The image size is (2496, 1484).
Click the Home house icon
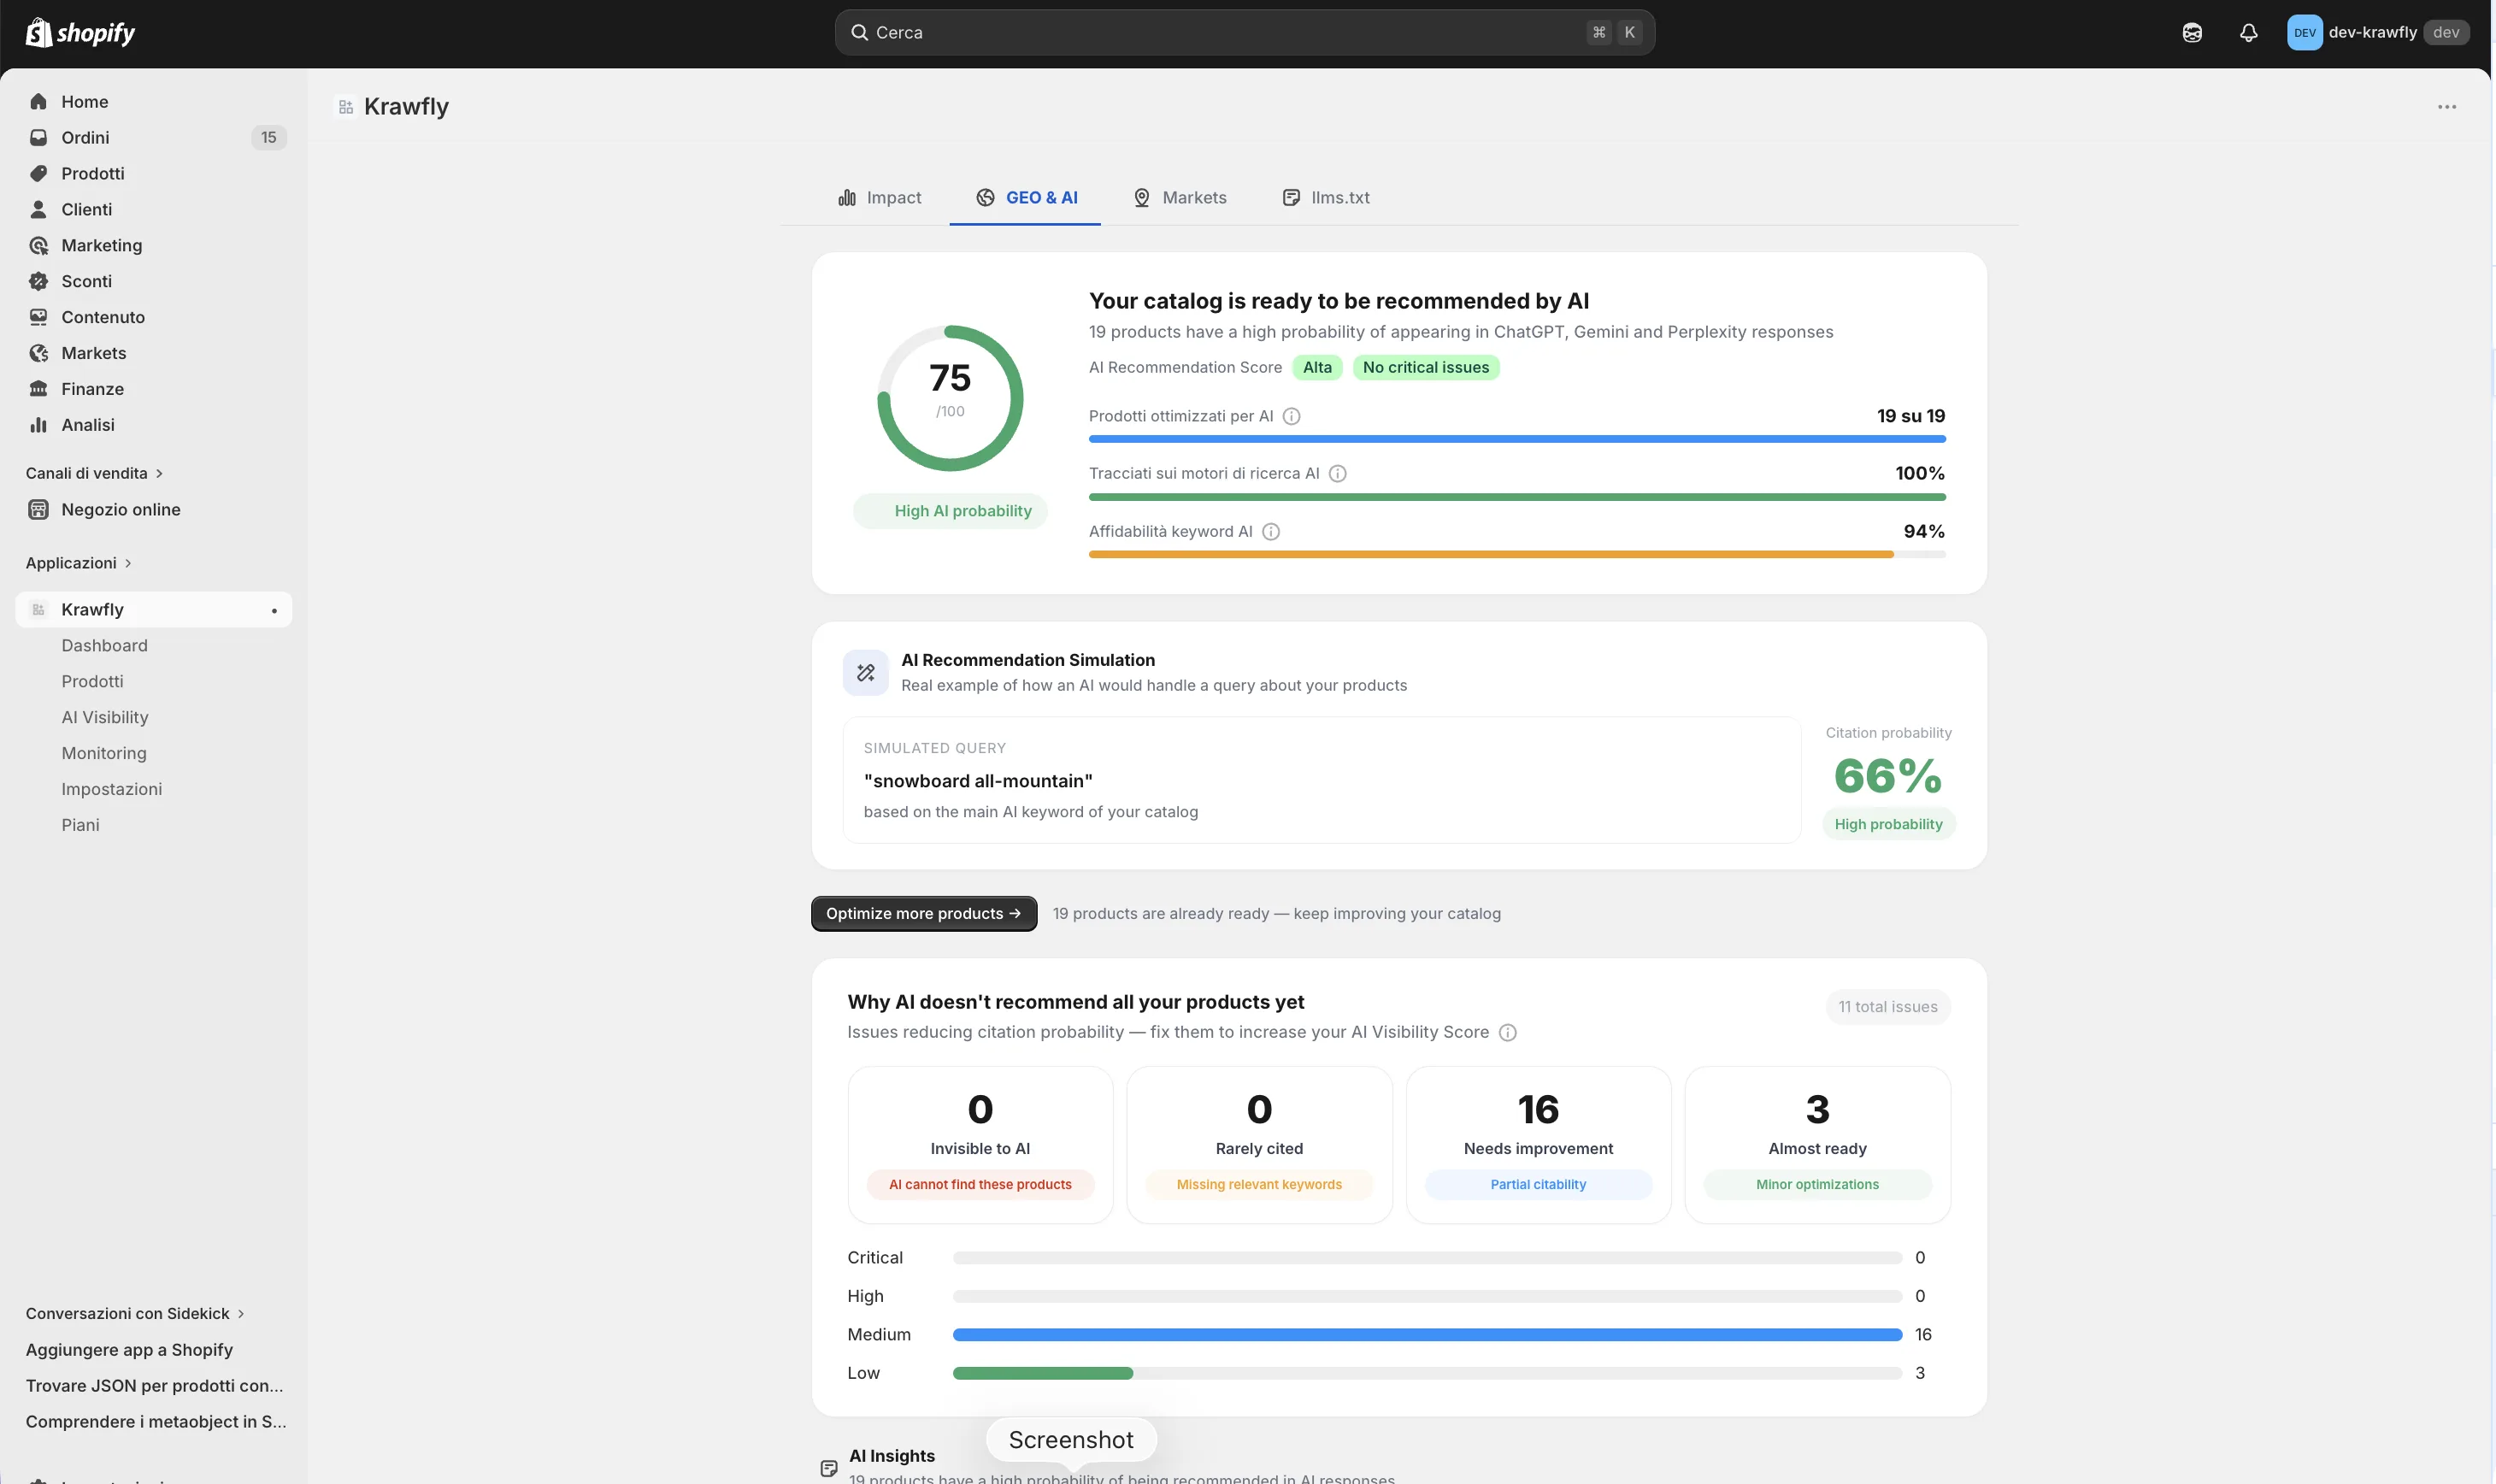pyautogui.click(x=38, y=102)
